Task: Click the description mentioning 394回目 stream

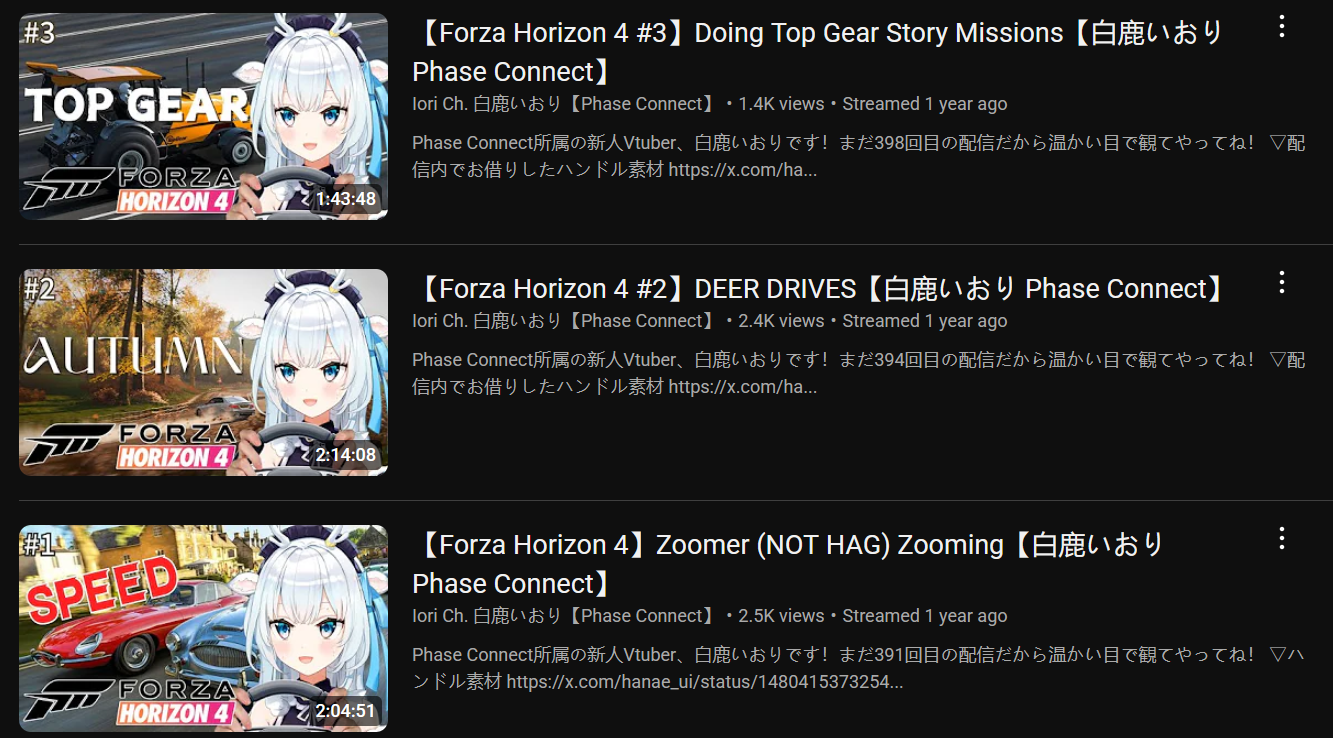Action: (858, 373)
